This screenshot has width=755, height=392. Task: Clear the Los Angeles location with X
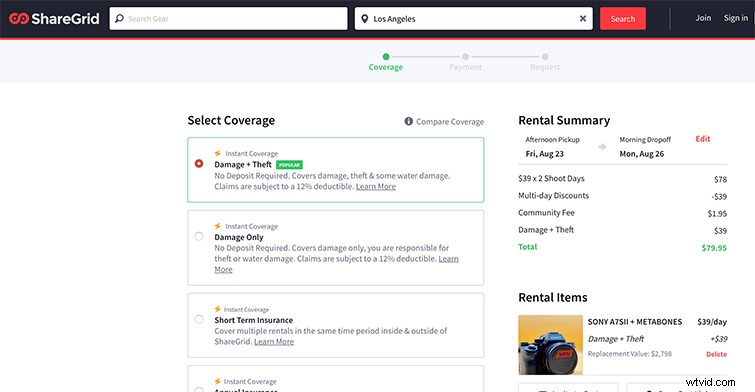583,18
